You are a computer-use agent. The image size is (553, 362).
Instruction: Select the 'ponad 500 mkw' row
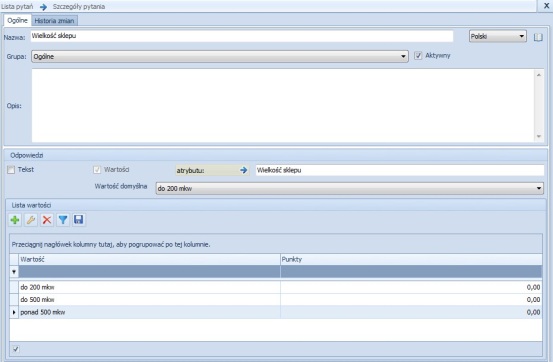coord(276,312)
